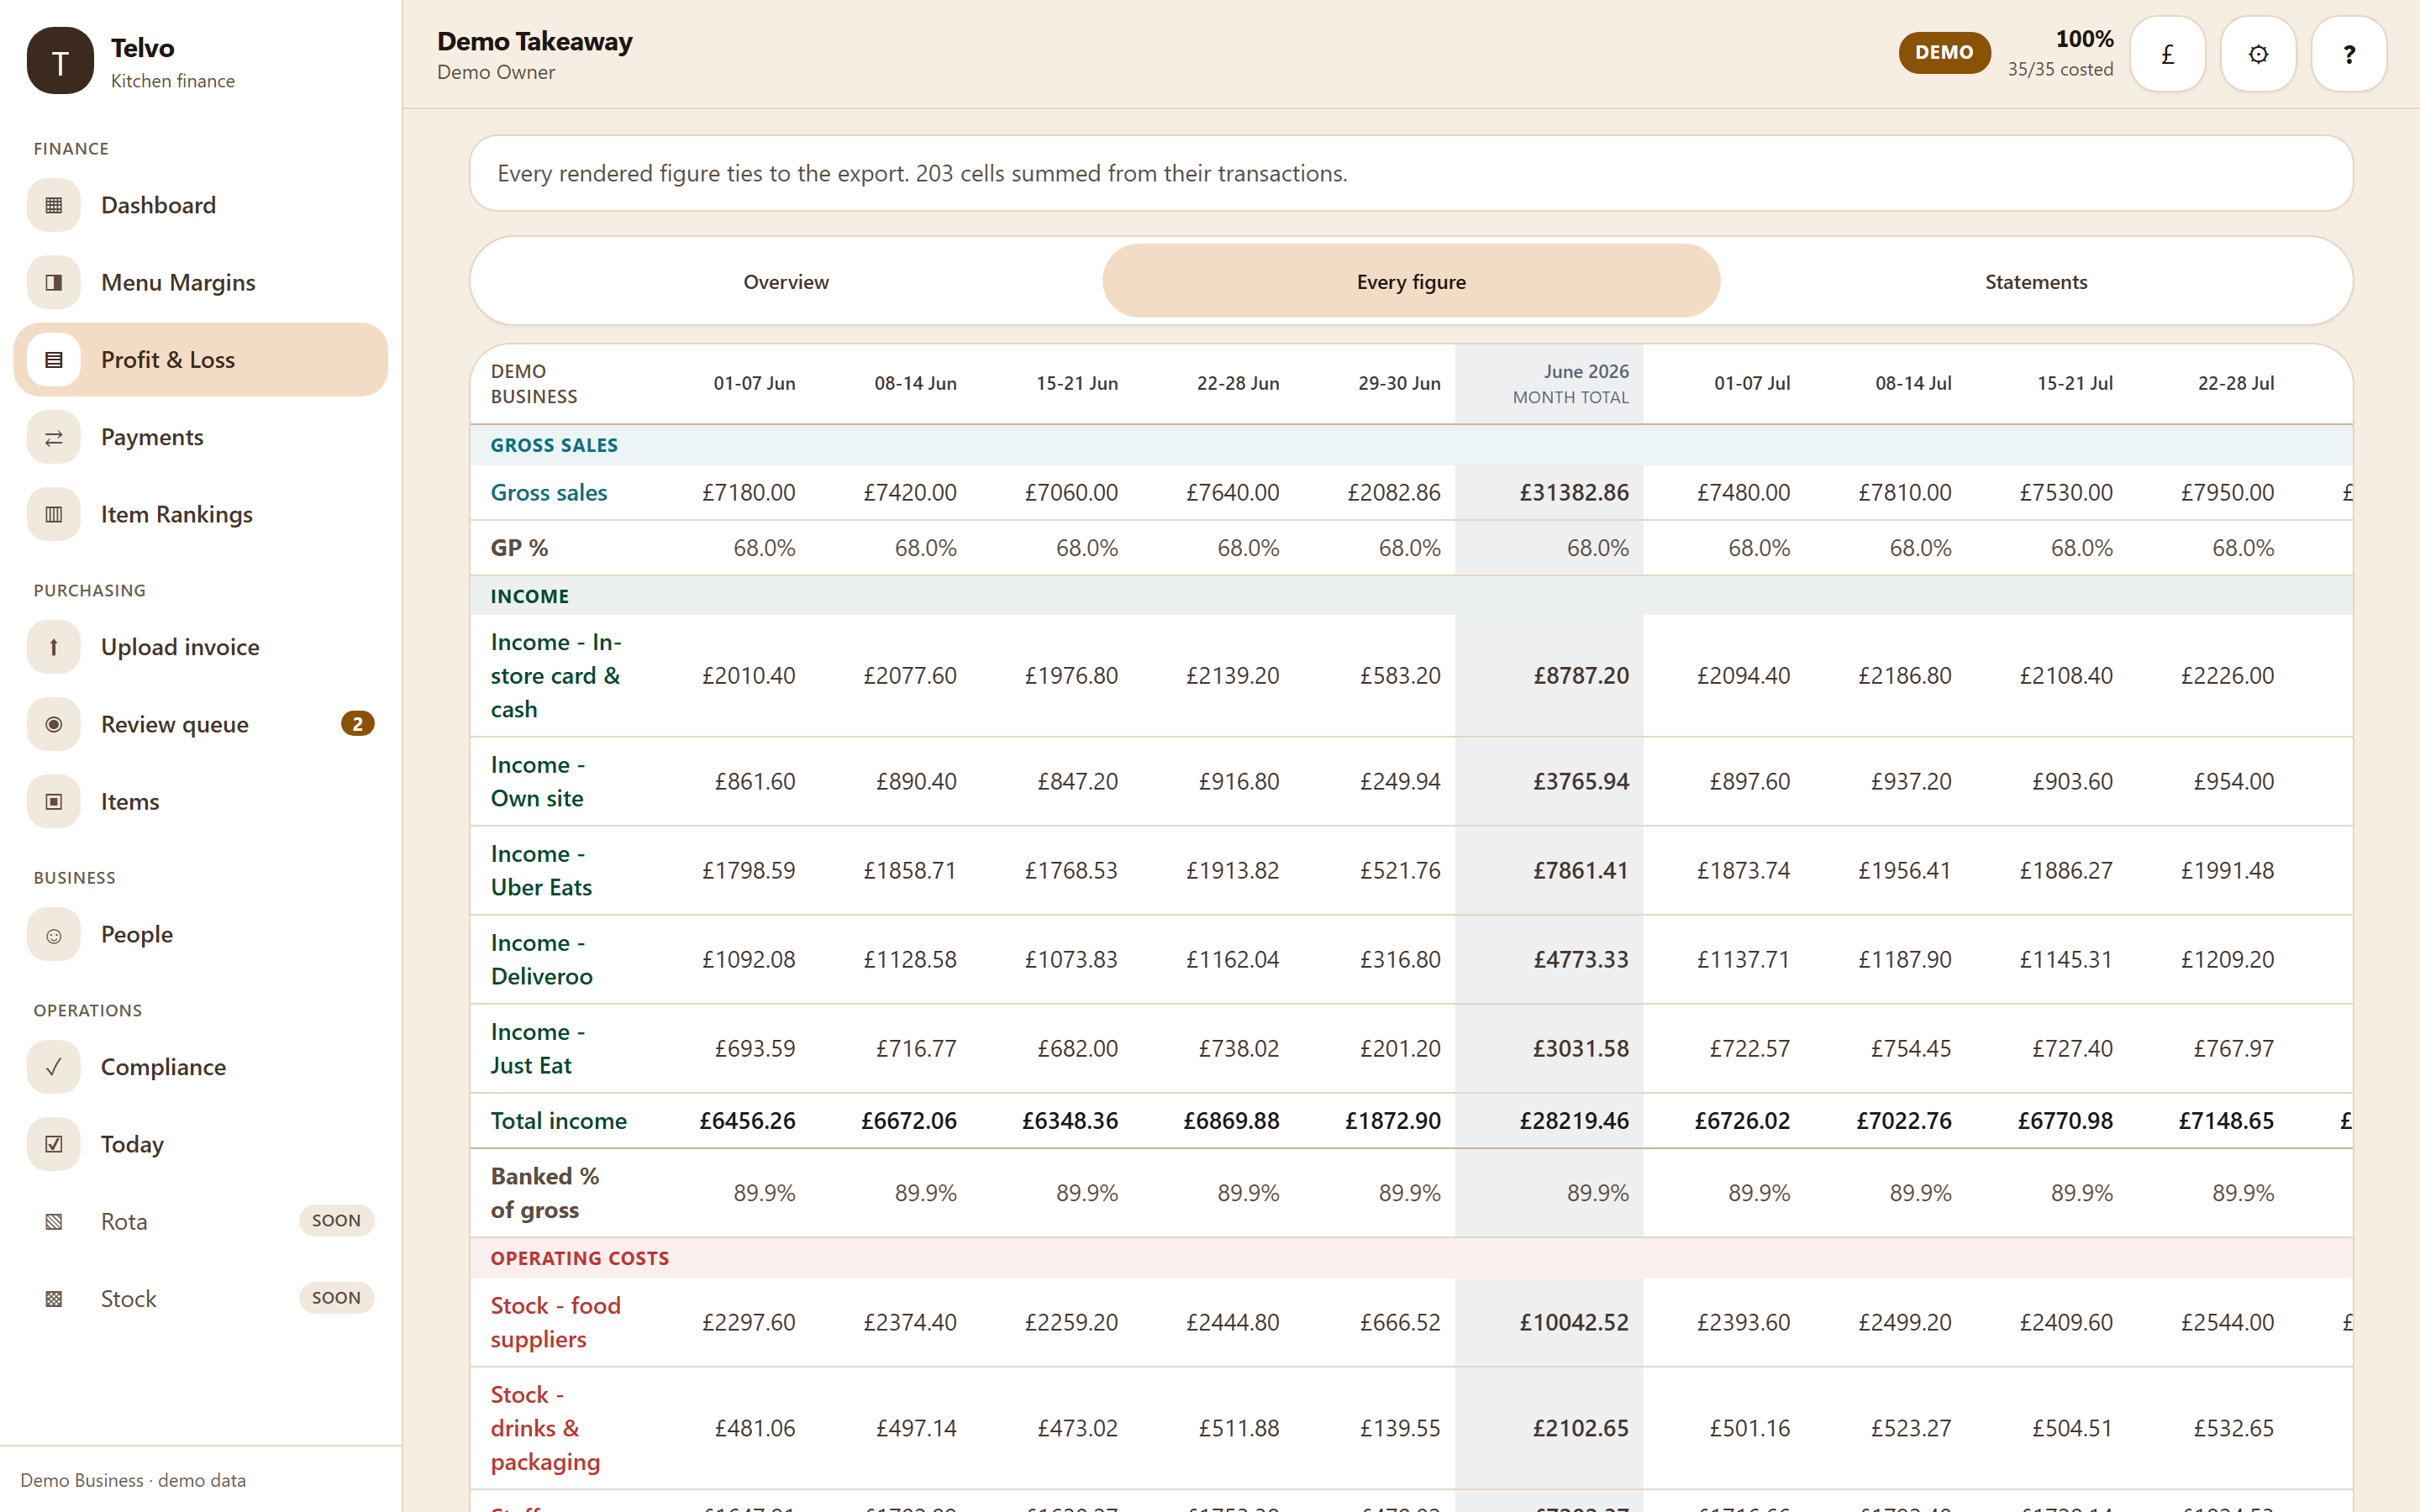Click the £10042.52 food suppliers total
The image size is (2420, 1512).
coord(1574,1322)
